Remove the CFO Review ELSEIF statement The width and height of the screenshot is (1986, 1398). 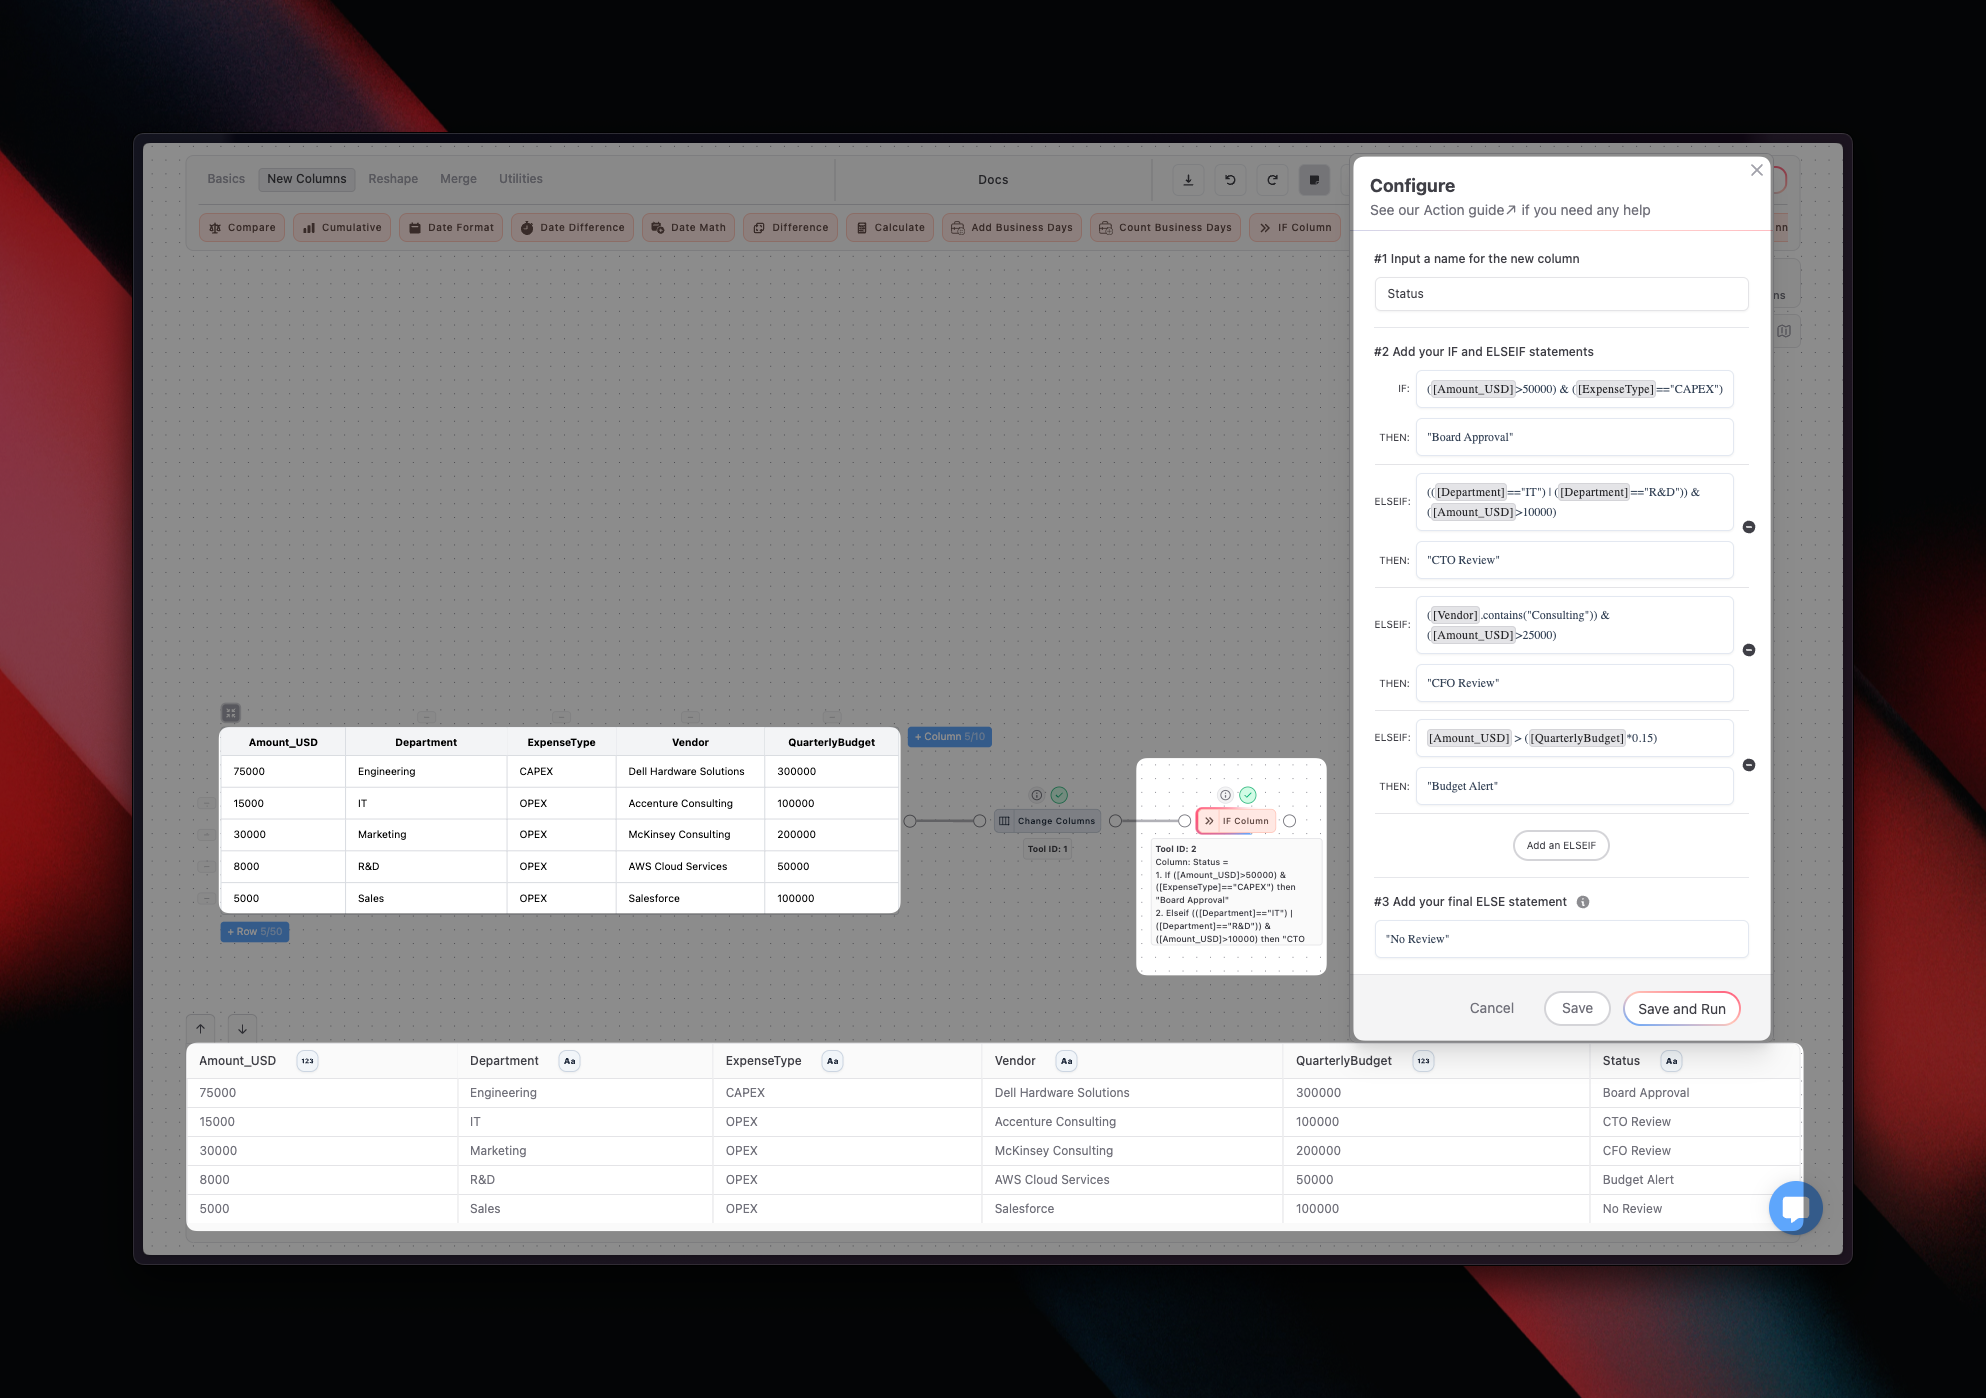pyautogui.click(x=1749, y=650)
